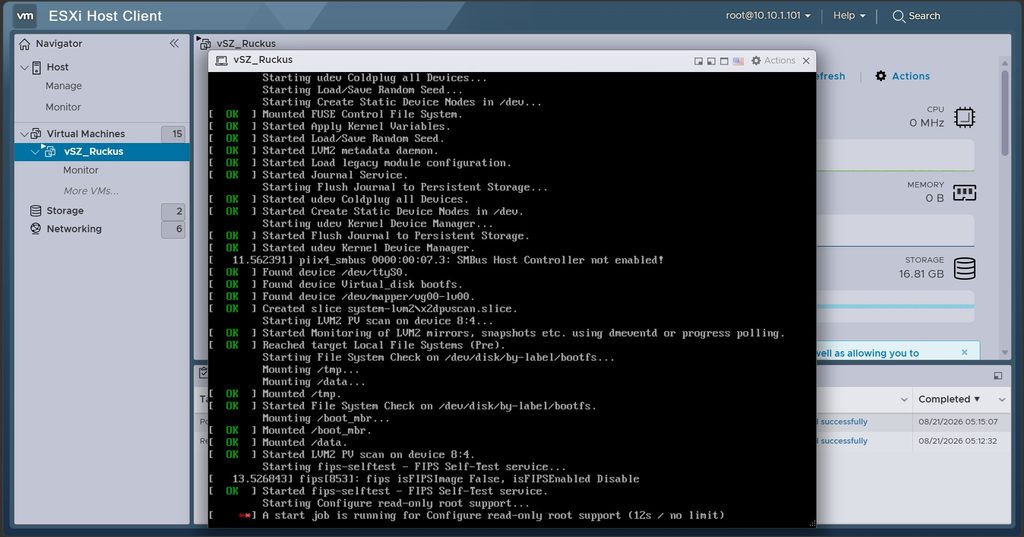The height and width of the screenshot is (537, 1024).
Task: Click the vSZ_Ruckus page header VM icon
Action: pyautogui.click(x=204, y=43)
